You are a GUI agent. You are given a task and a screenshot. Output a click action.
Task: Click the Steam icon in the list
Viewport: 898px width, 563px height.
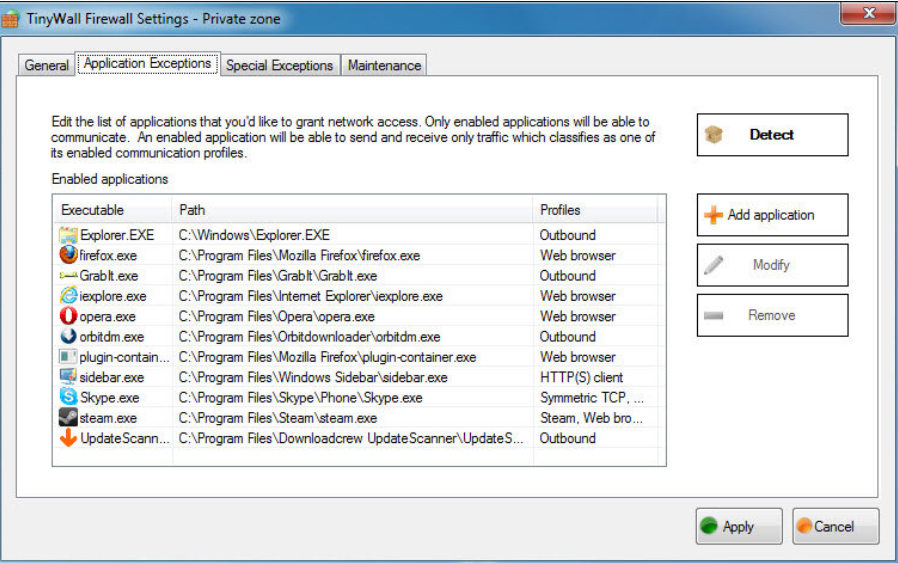(68, 418)
